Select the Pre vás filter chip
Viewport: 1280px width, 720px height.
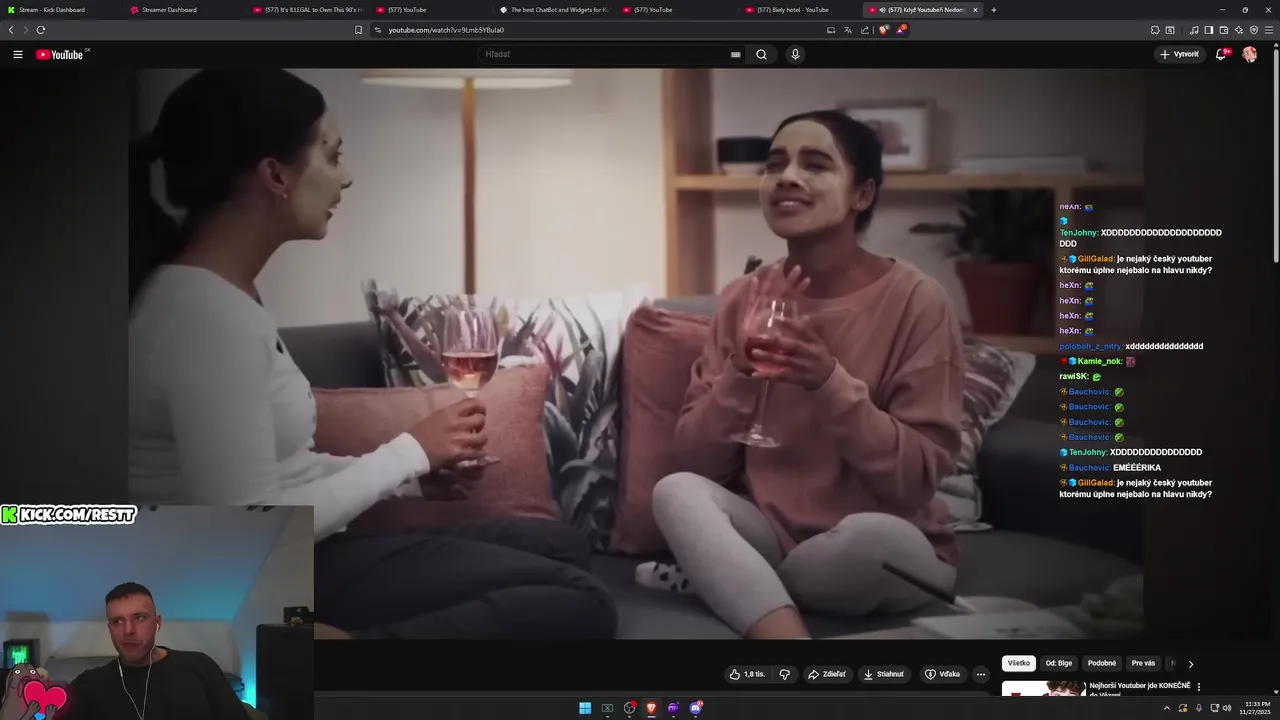(x=1143, y=663)
